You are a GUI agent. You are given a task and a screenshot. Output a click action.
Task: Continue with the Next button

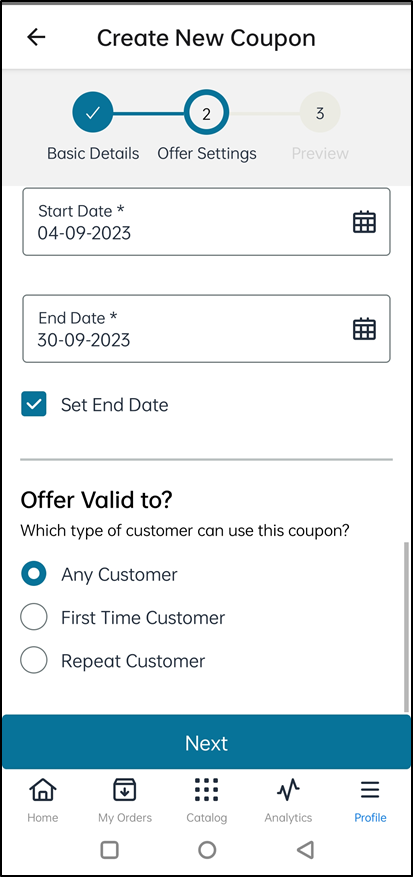pos(206,742)
